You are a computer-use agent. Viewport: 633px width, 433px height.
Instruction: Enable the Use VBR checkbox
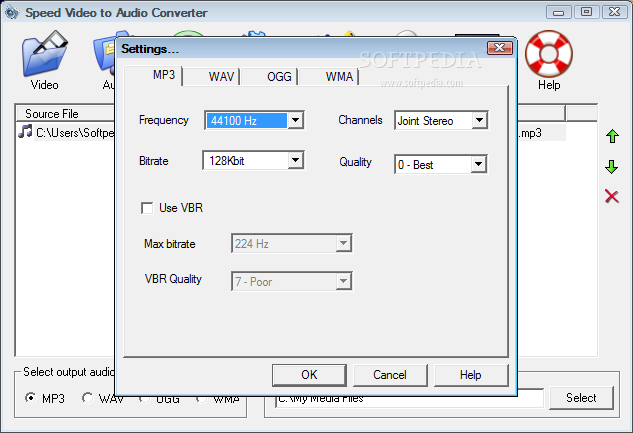147,208
